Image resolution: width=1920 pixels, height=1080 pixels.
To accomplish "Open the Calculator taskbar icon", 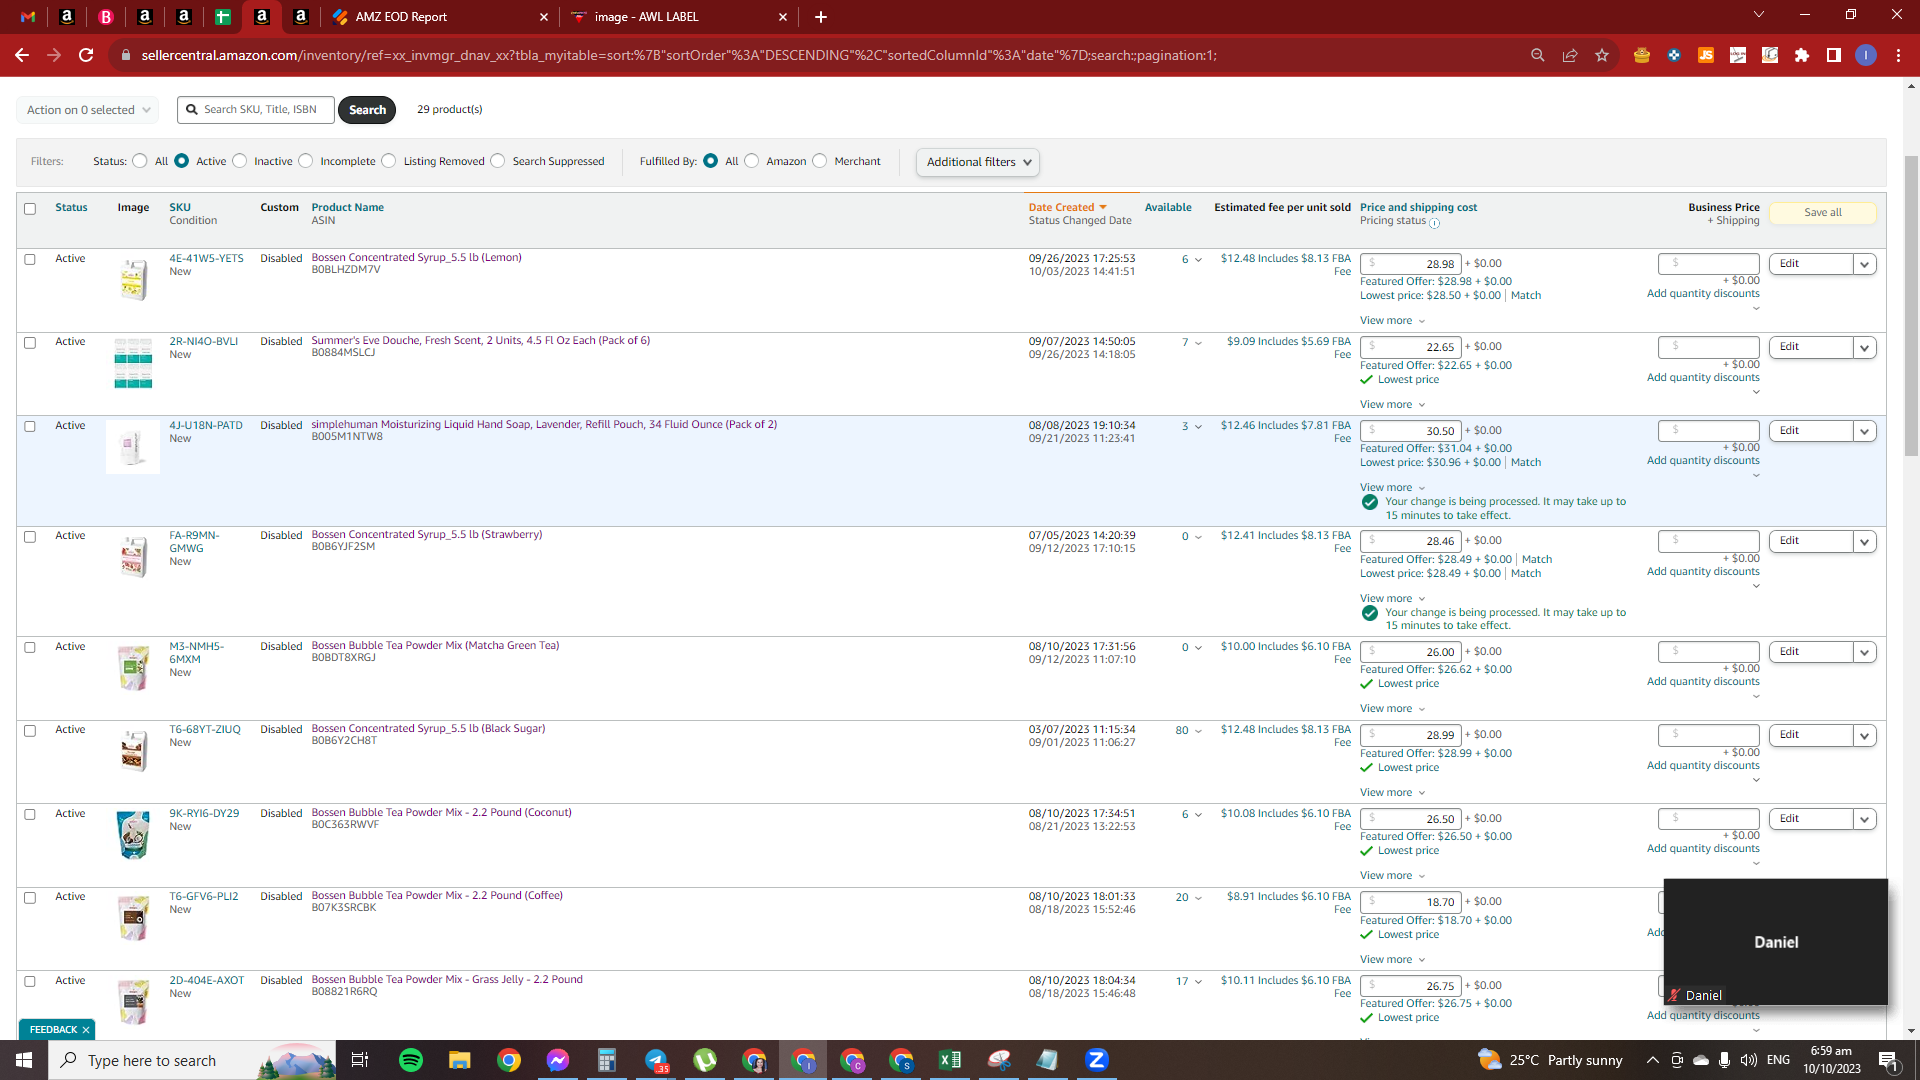I will pos(607,1060).
